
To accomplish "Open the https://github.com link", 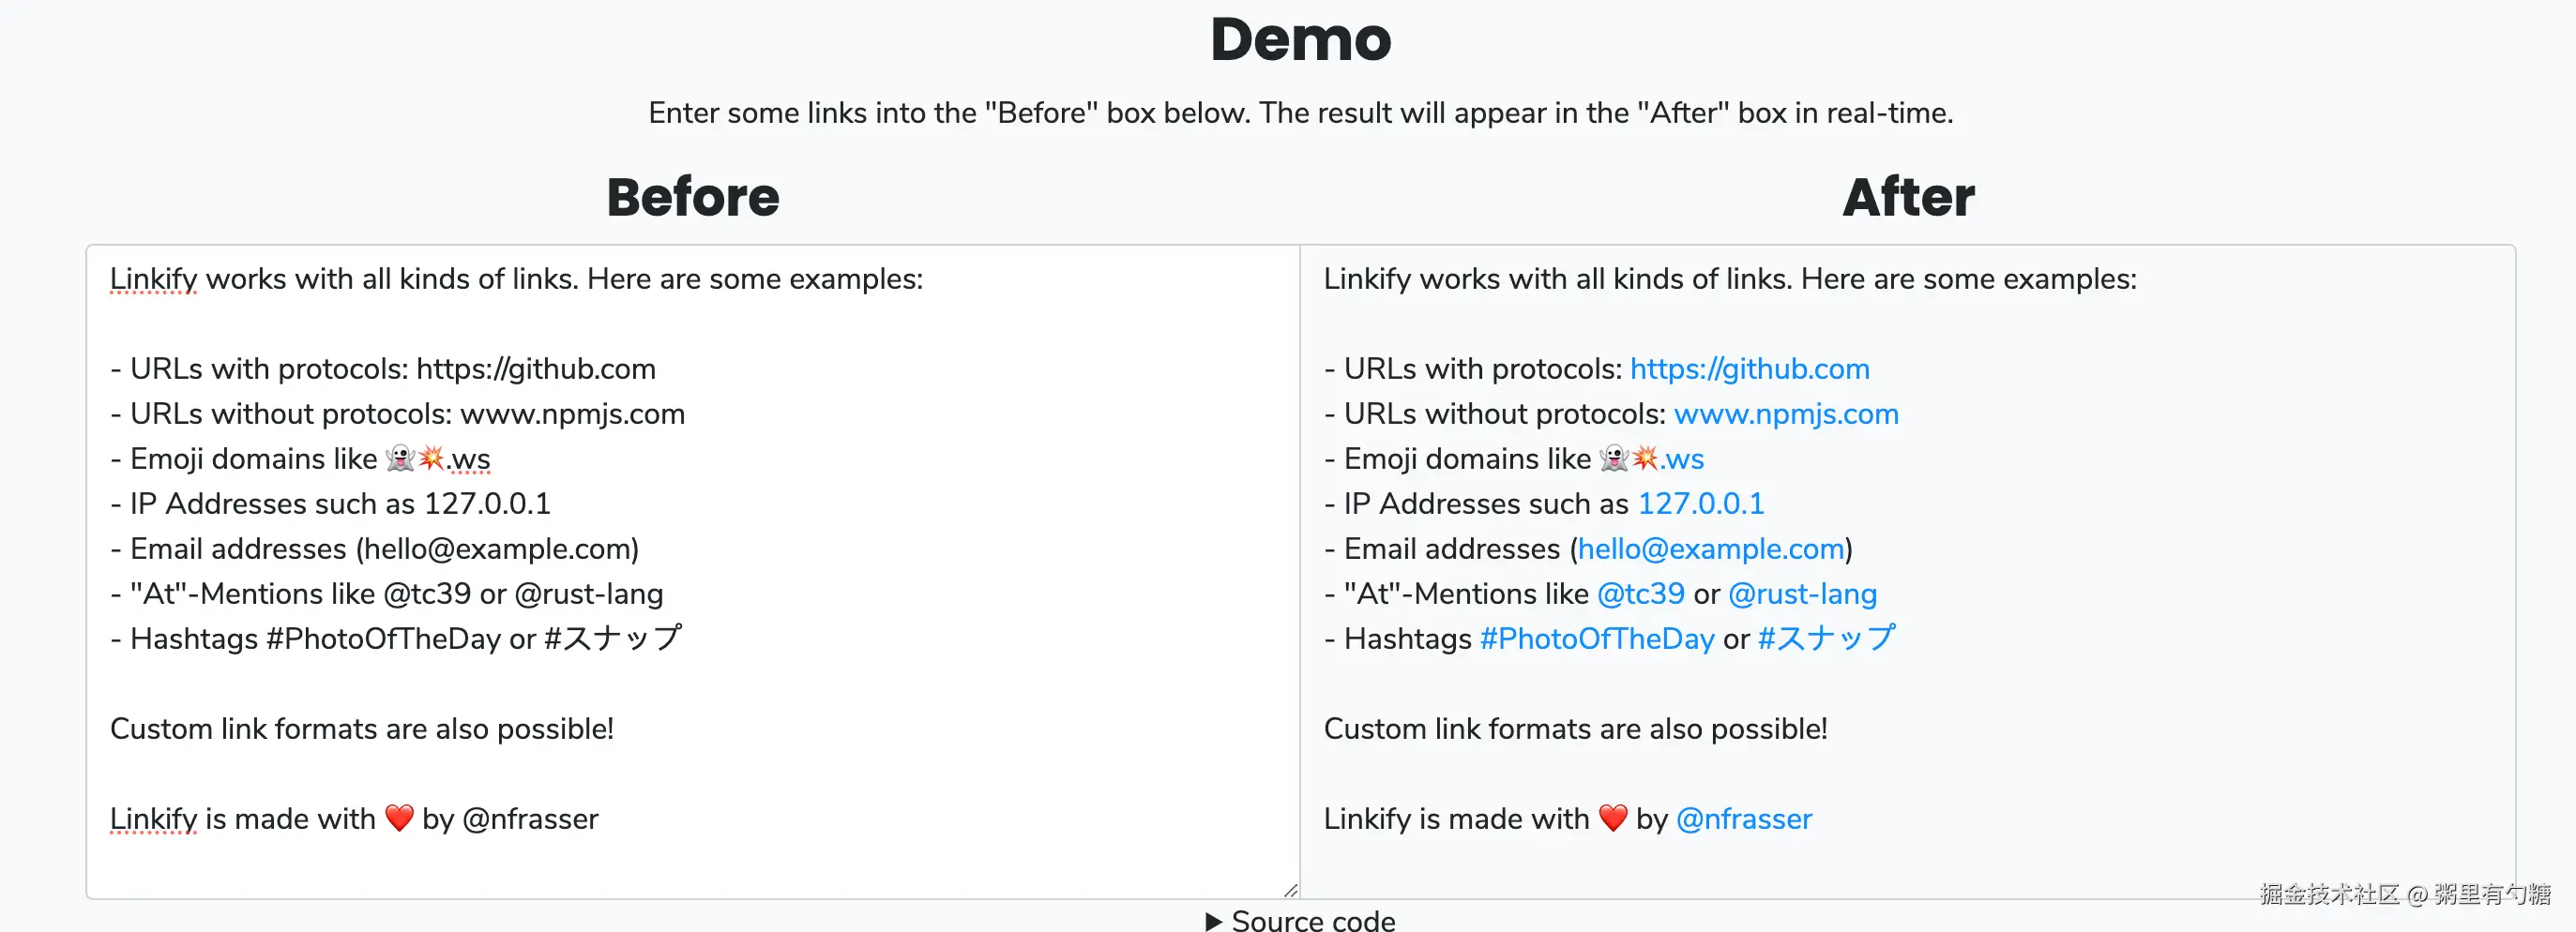I will tap(1749, 369).
